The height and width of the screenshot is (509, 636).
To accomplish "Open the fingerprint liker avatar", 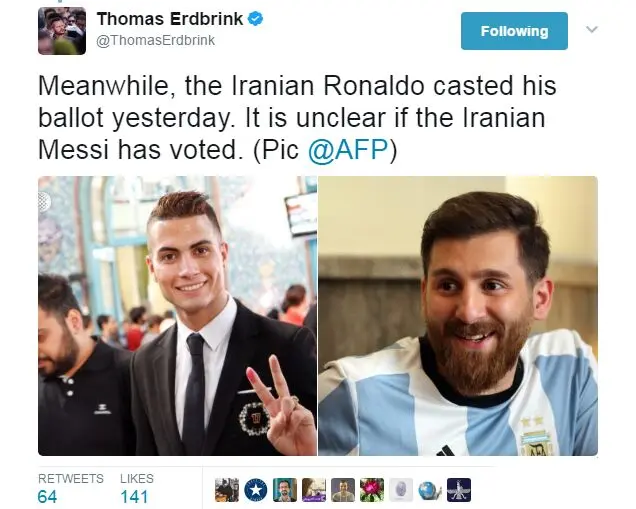I will click(x=401, y=490).
